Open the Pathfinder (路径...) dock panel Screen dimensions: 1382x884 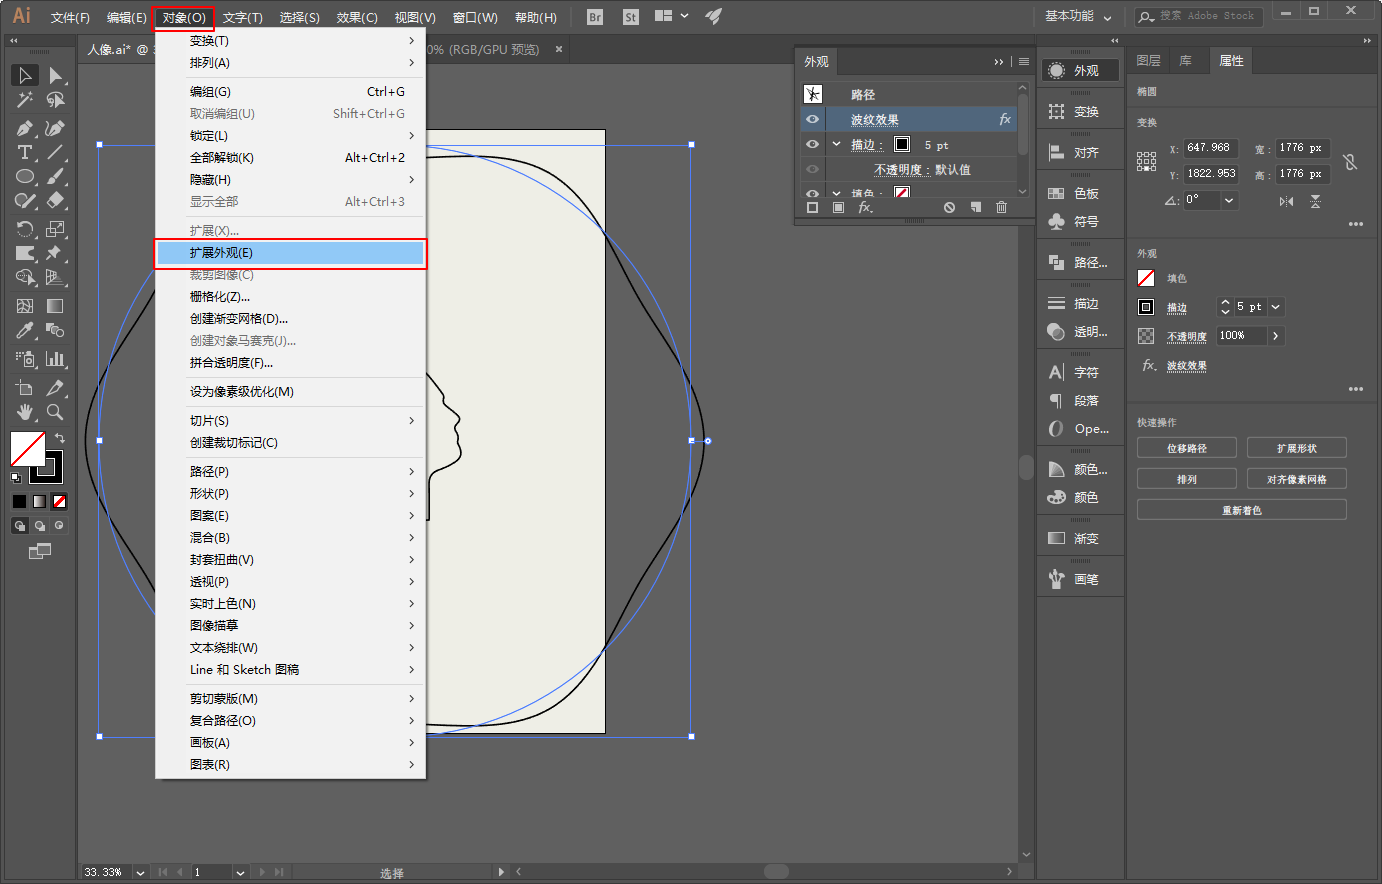pyautogui.click(x=1080, y=262)
